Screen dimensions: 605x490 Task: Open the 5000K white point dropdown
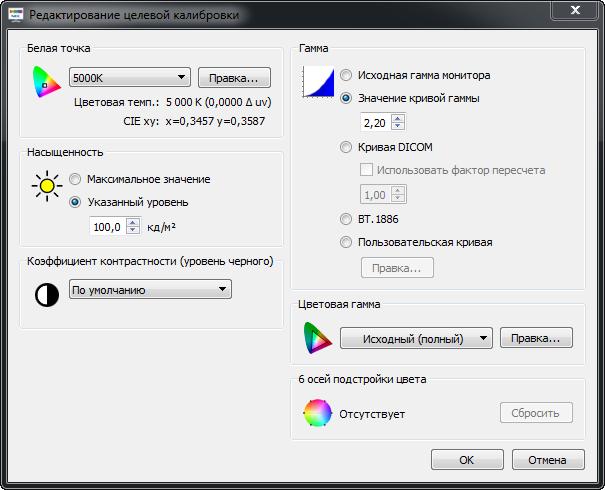click(x=130, y=77)
